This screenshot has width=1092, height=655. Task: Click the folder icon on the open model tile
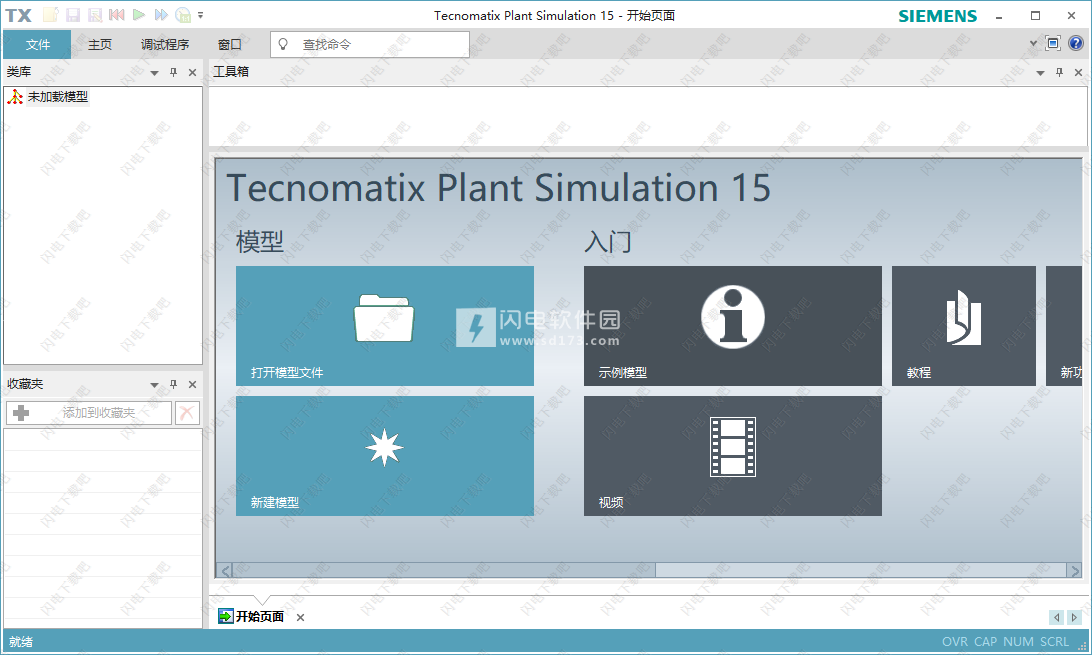point(384,318)
